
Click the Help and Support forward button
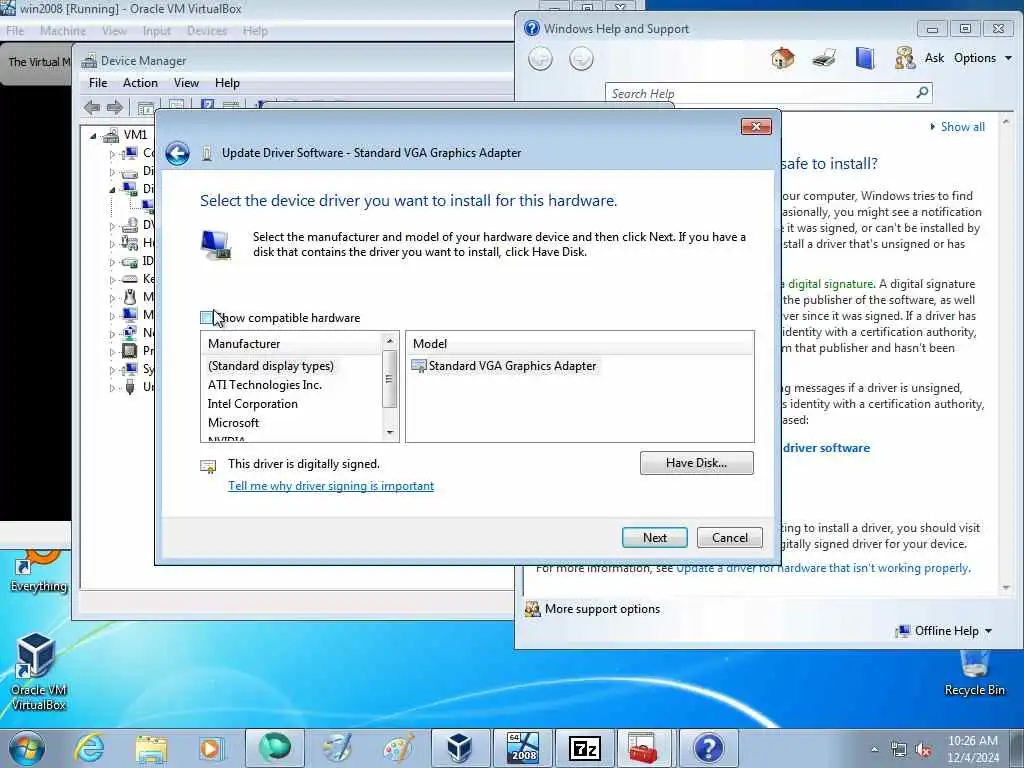coord(581,59)
